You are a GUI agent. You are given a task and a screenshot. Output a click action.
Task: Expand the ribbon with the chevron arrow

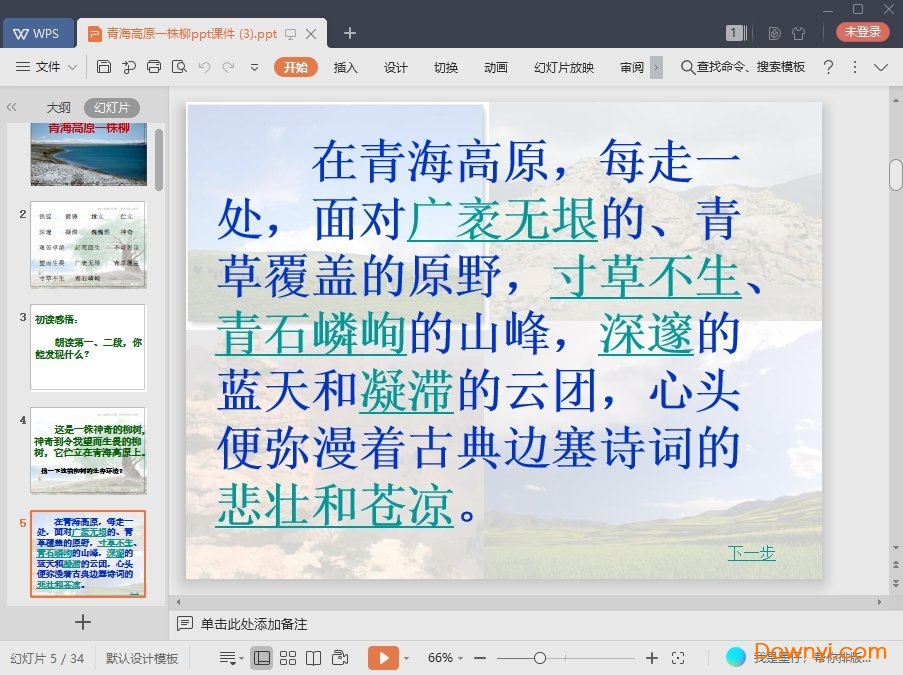tap(881, 67)
